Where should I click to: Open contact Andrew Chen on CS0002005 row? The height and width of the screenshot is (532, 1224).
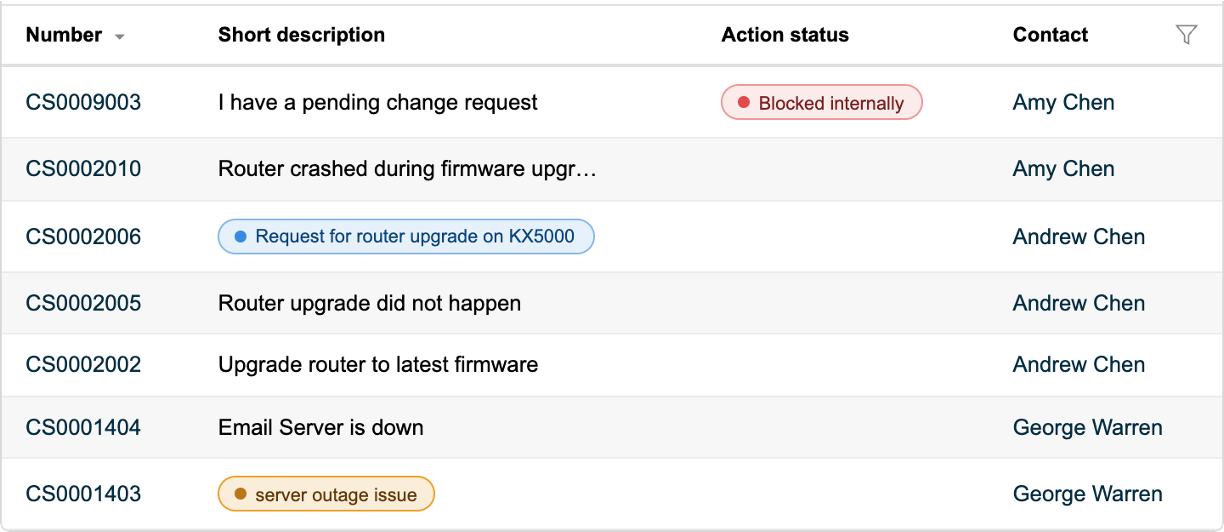coord(1079,303)
